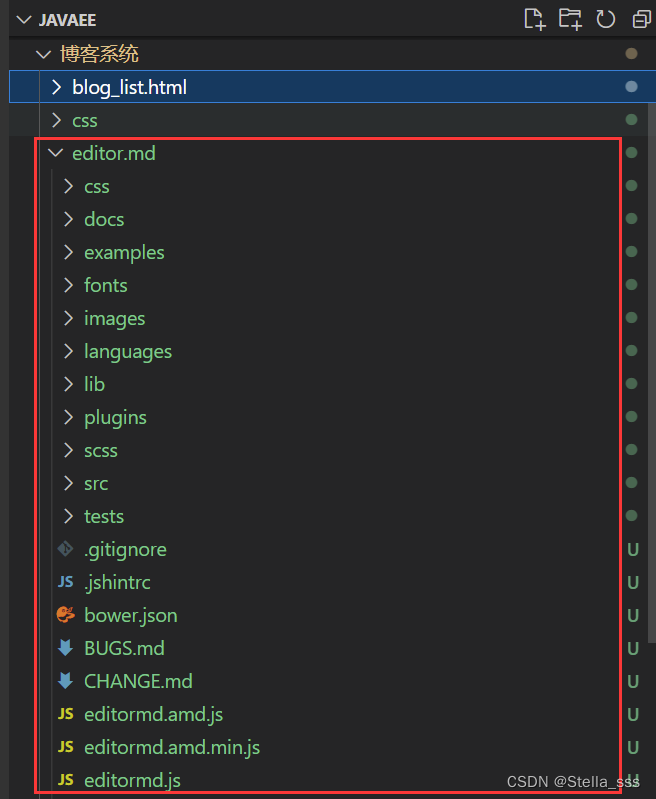The image size is (656, 799).
Task: Click the .gitignore file icon
Action: pos(66,549)
